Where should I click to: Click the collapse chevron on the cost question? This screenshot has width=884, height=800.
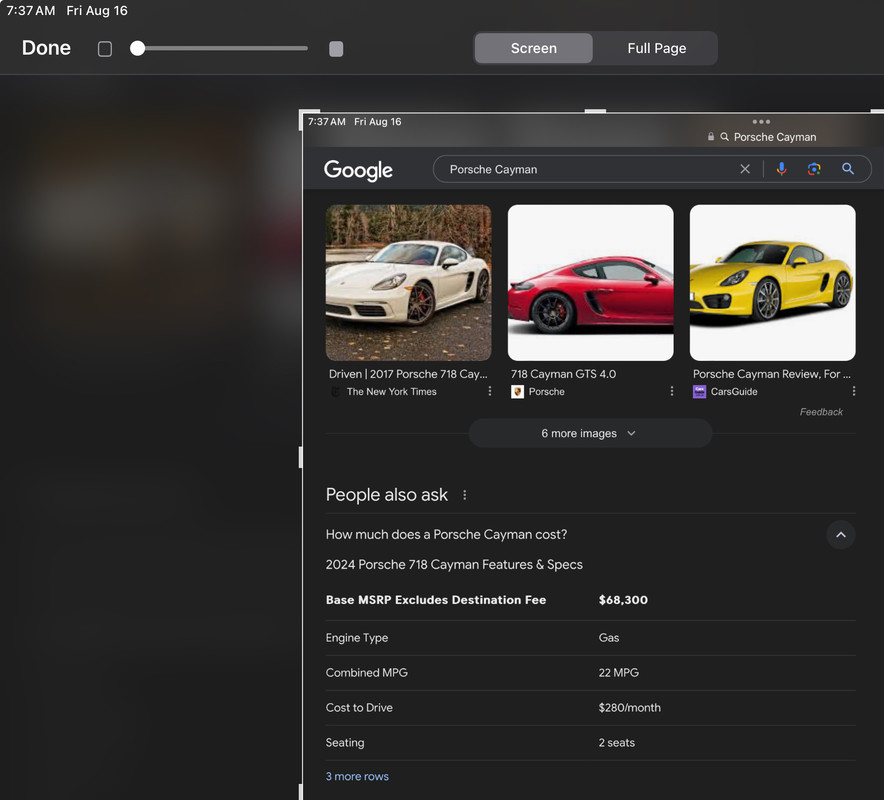[x=841, y=534]
